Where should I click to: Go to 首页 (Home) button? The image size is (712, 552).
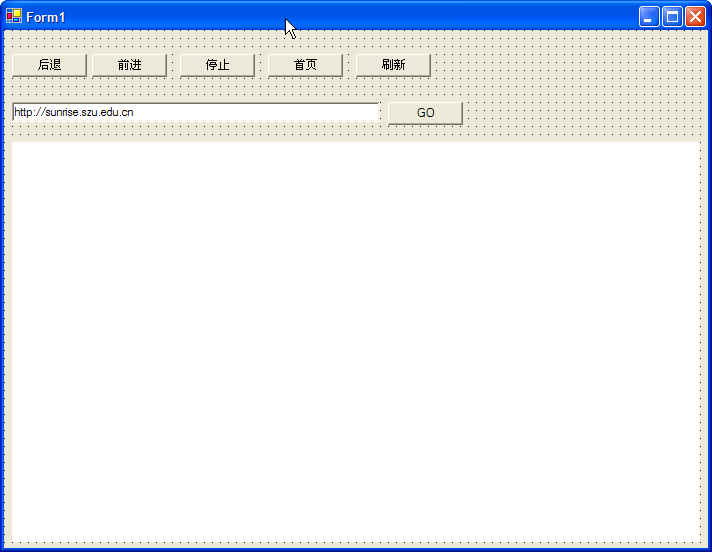[305, 65]
